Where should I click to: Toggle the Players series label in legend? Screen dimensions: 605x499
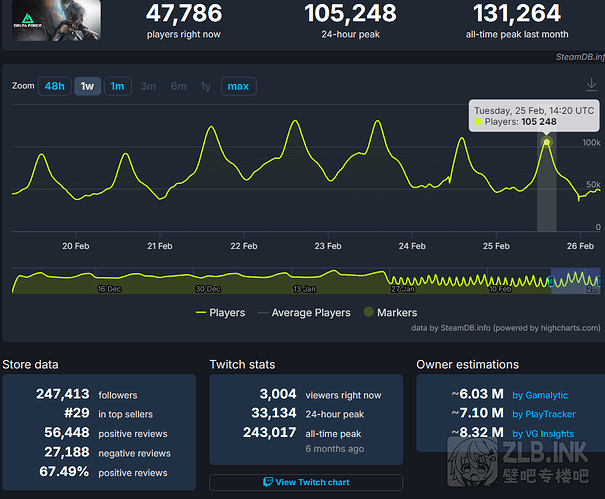(x=227, y=313)
